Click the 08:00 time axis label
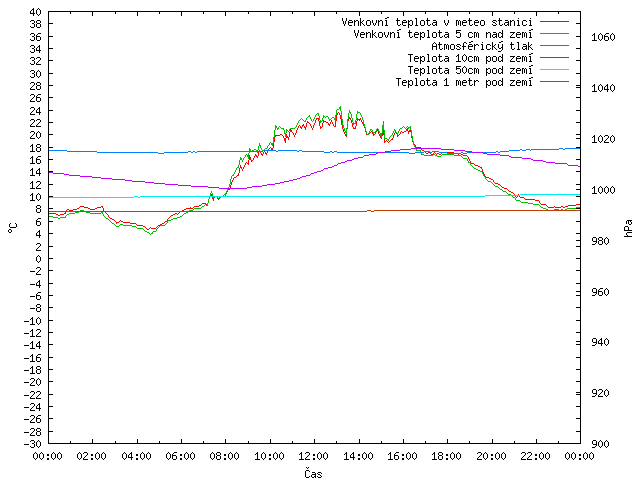Image resolution: width=640 pixels, height=480 pixels. point(224,456)
